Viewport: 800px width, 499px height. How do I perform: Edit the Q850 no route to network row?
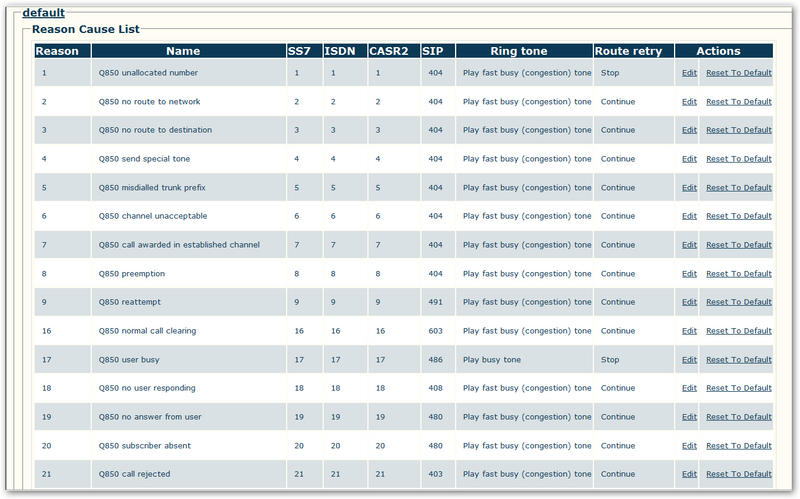click(x=689, y=102)
